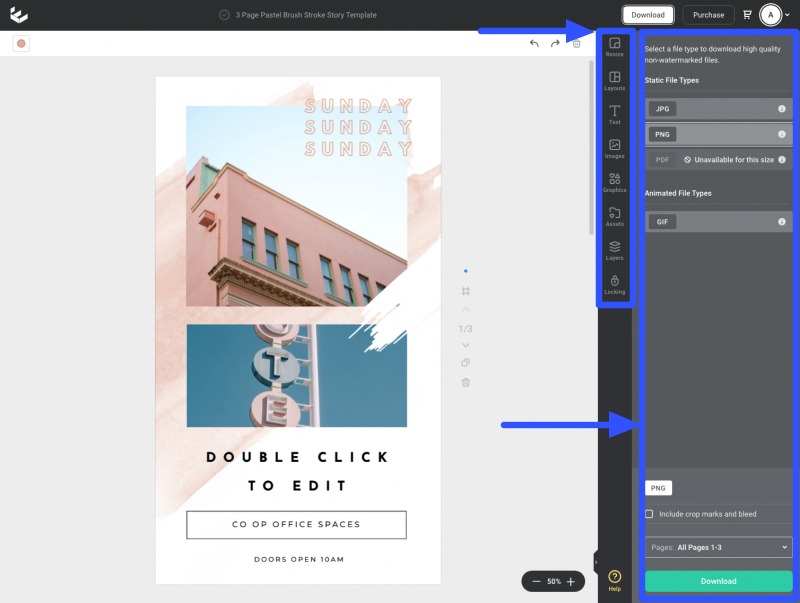Click the shopping cart icon
Viewport: 800px width, 603px height.
[747, 15]
